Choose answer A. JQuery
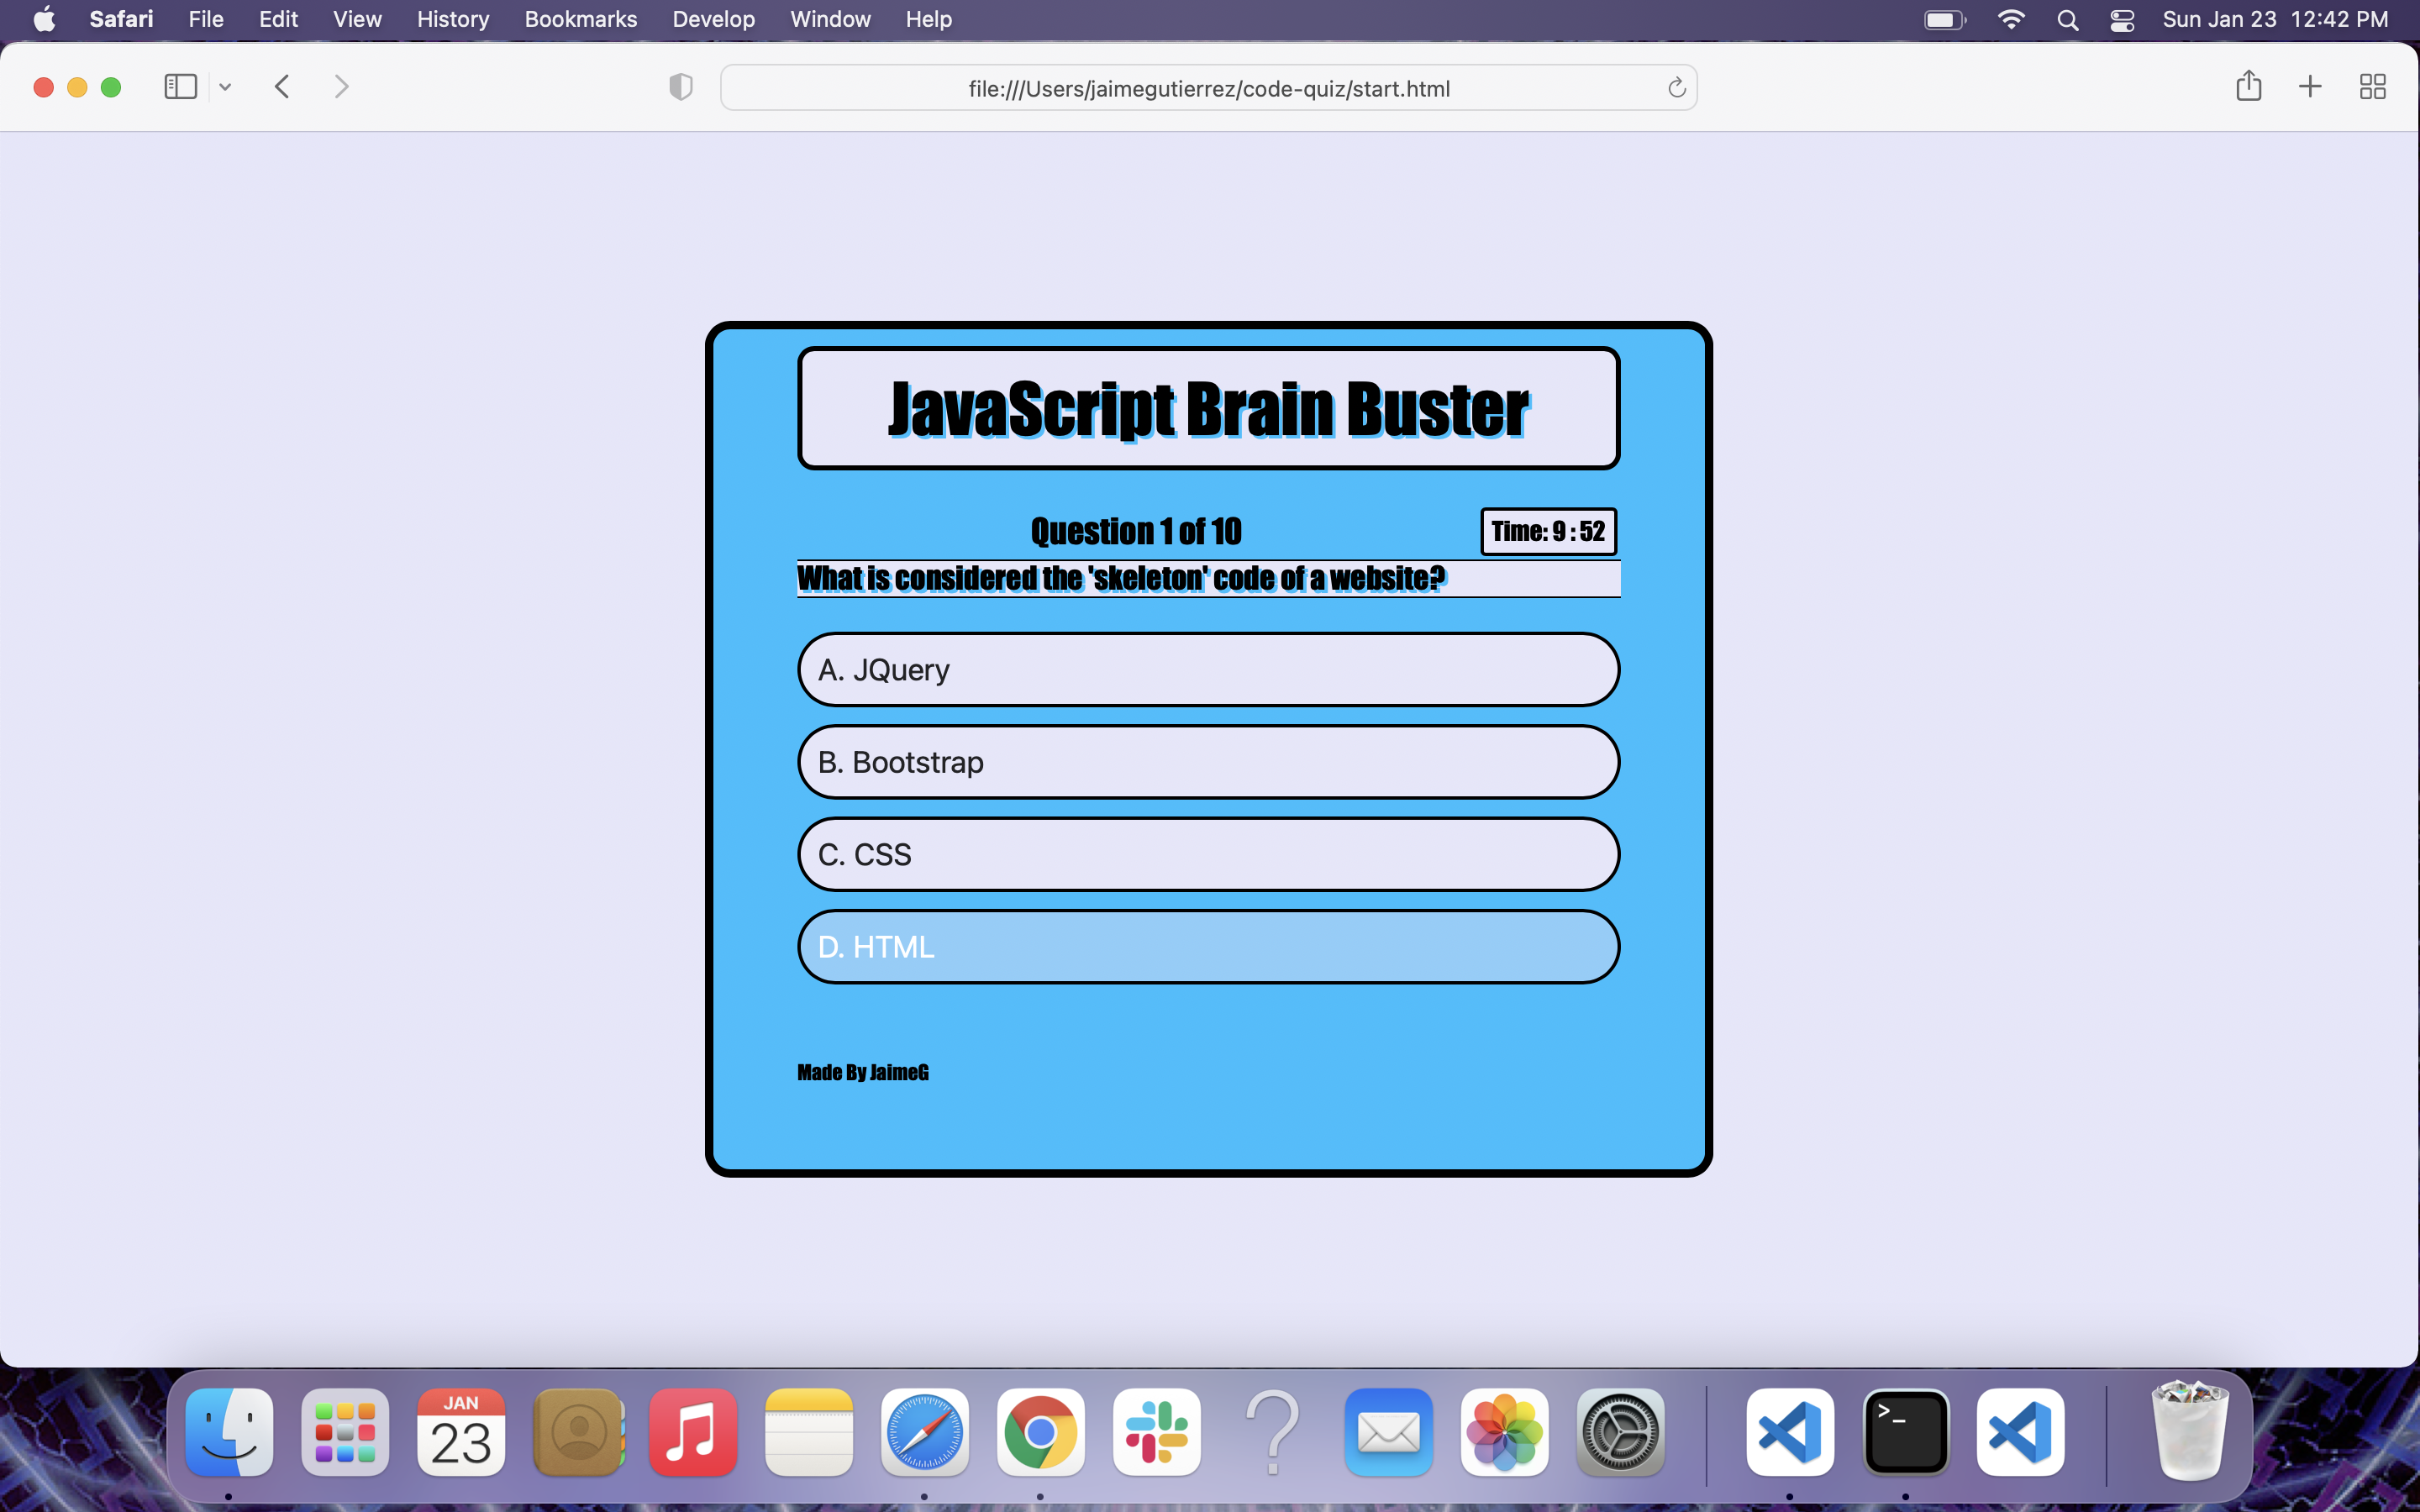The width and height of the screenshot is (2420, 1512). [1208, 669]
